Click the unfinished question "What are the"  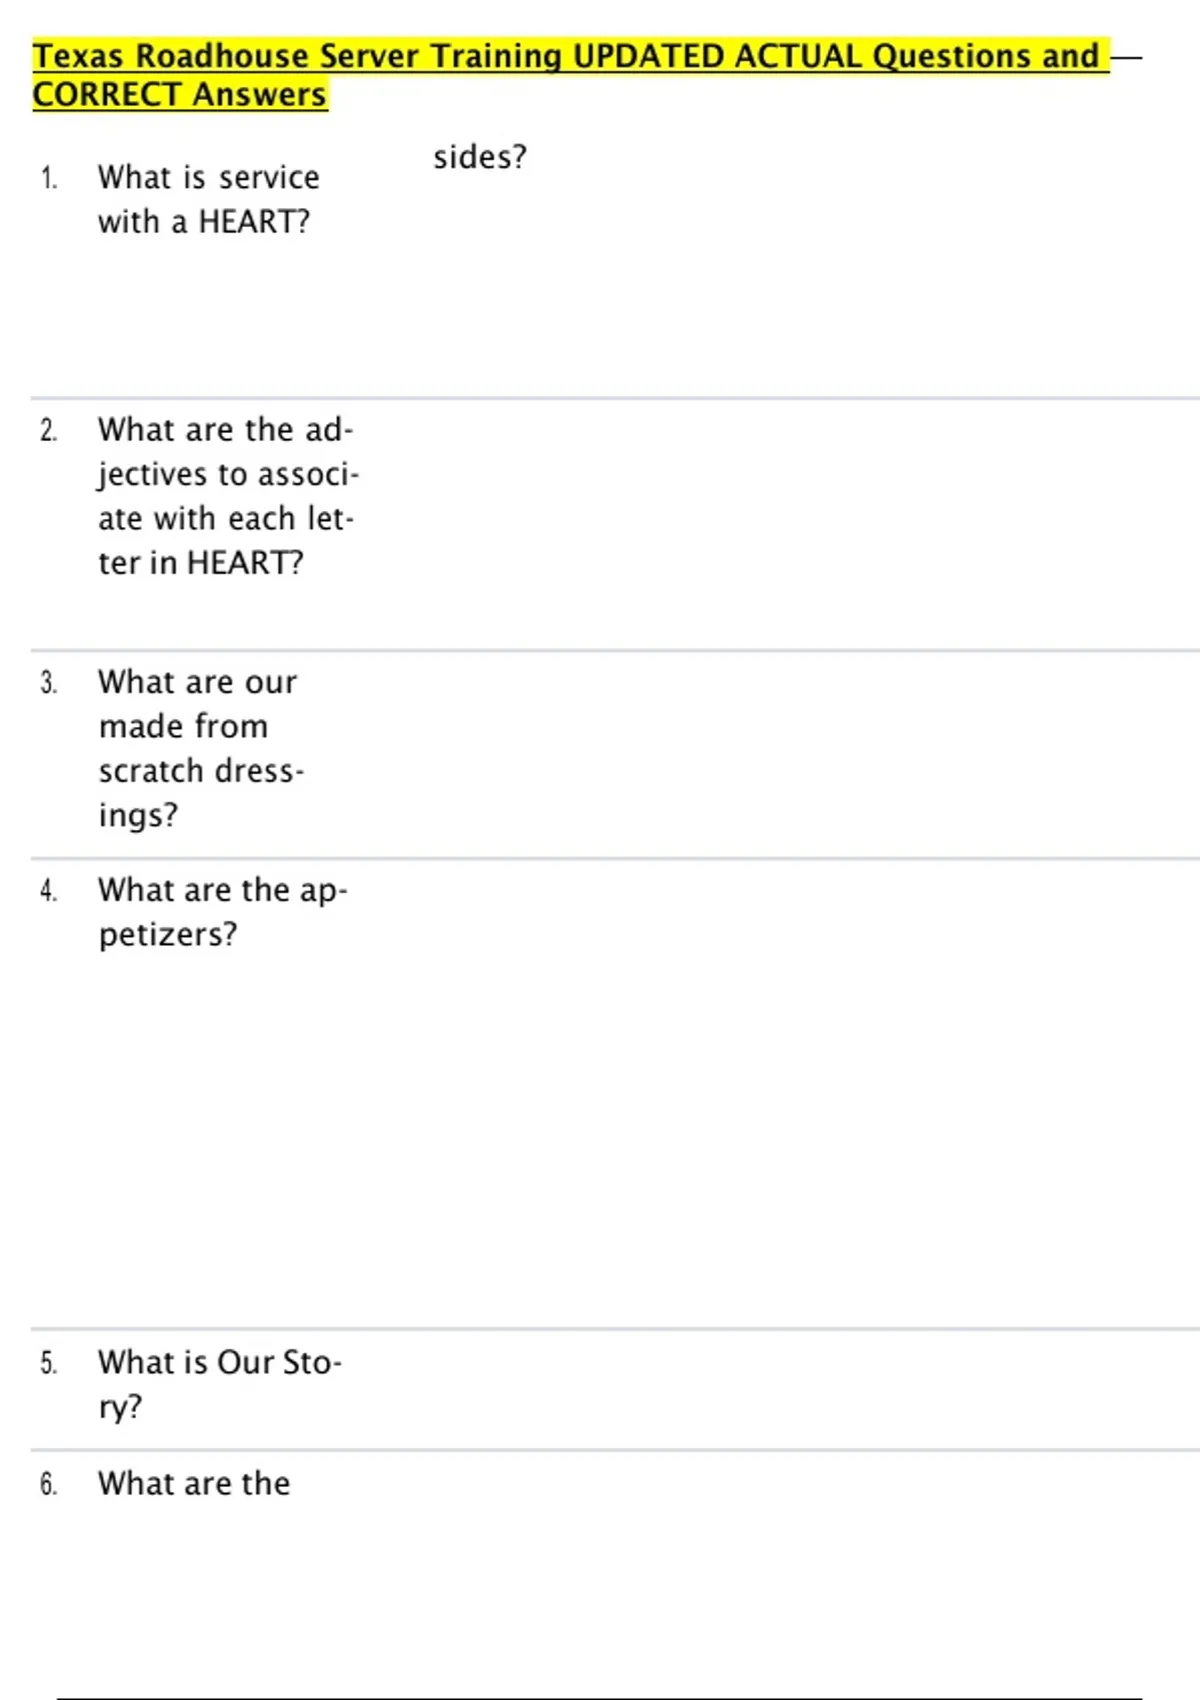pos(194,1483)
